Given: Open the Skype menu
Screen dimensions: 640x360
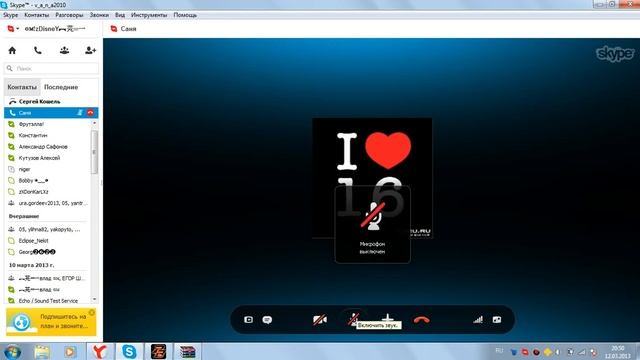Looking at the screenshot, I should coord(11,15).
